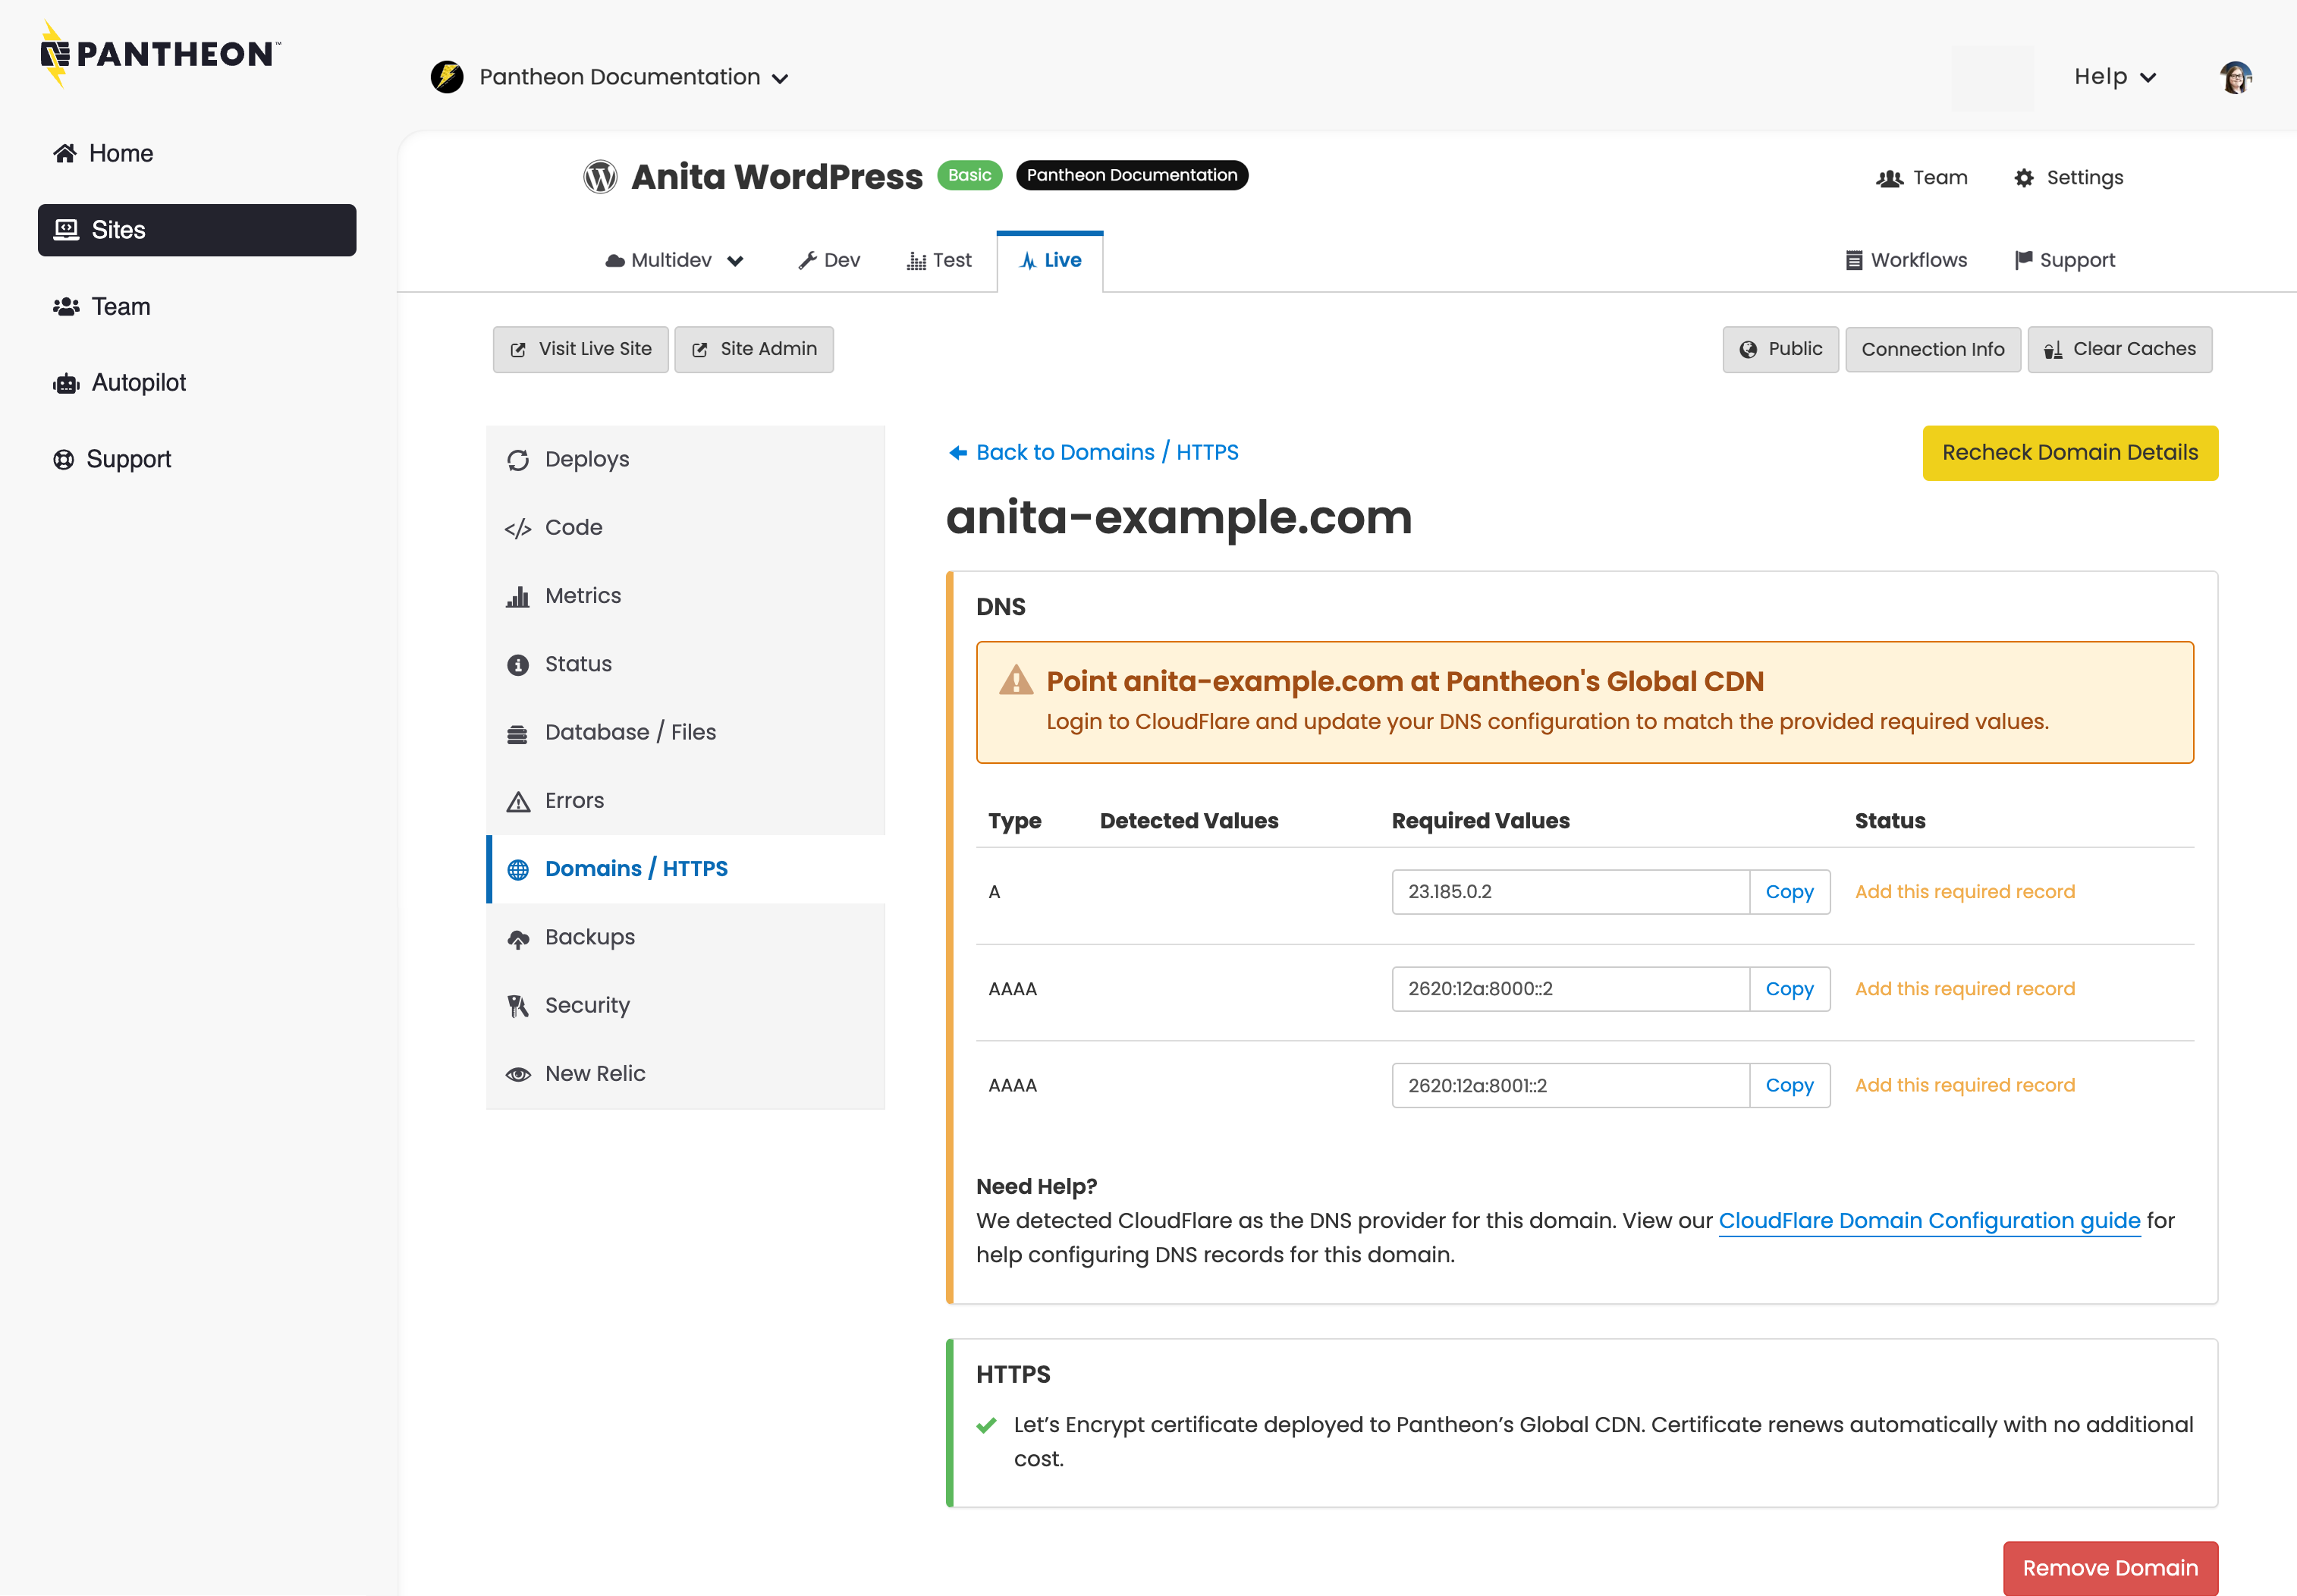Select the Database / Files section
This screenshot has width=2297, height=1596.
630,731
